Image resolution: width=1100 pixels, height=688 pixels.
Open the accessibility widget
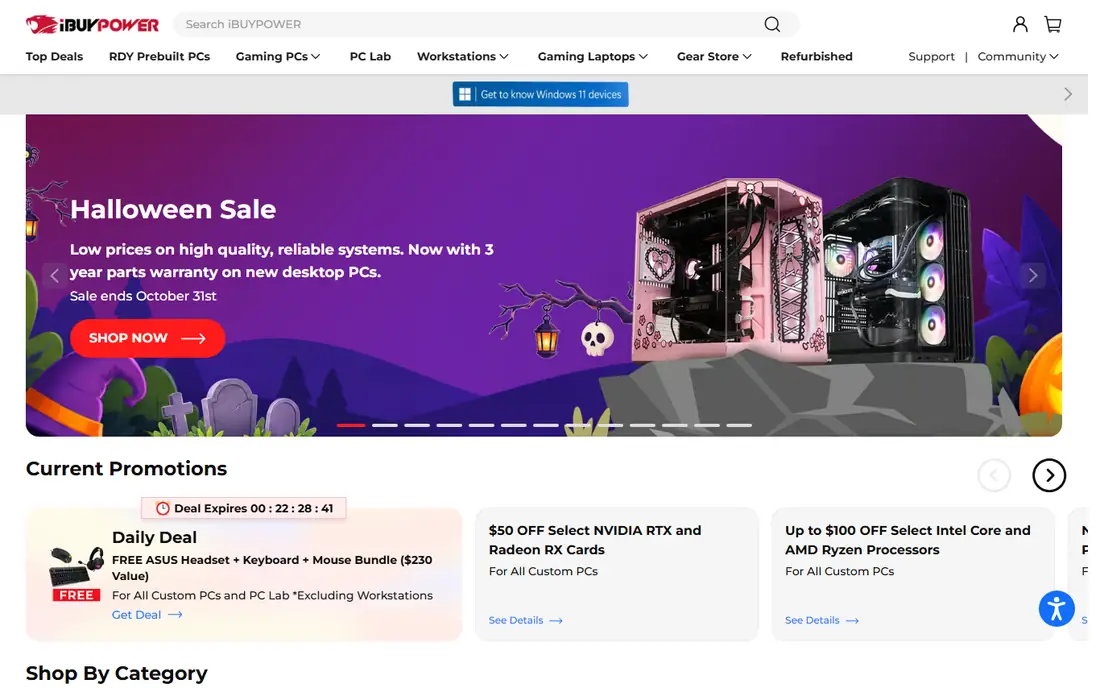pyautogui.click(x=1057, y=608)
